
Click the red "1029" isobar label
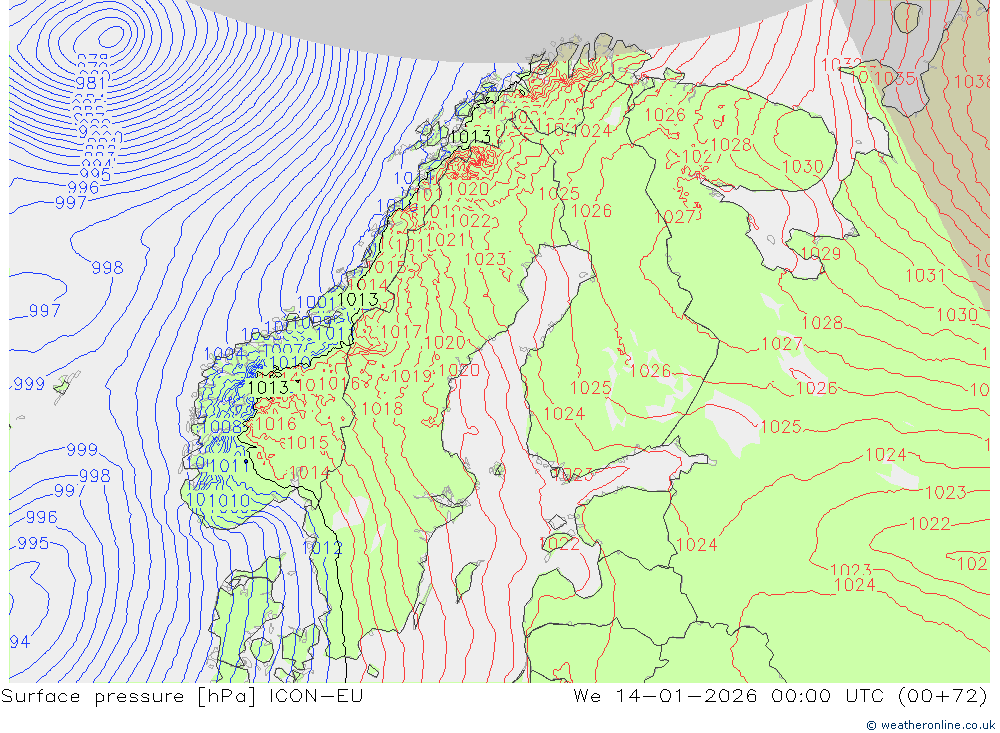click(x=821, y=254)
